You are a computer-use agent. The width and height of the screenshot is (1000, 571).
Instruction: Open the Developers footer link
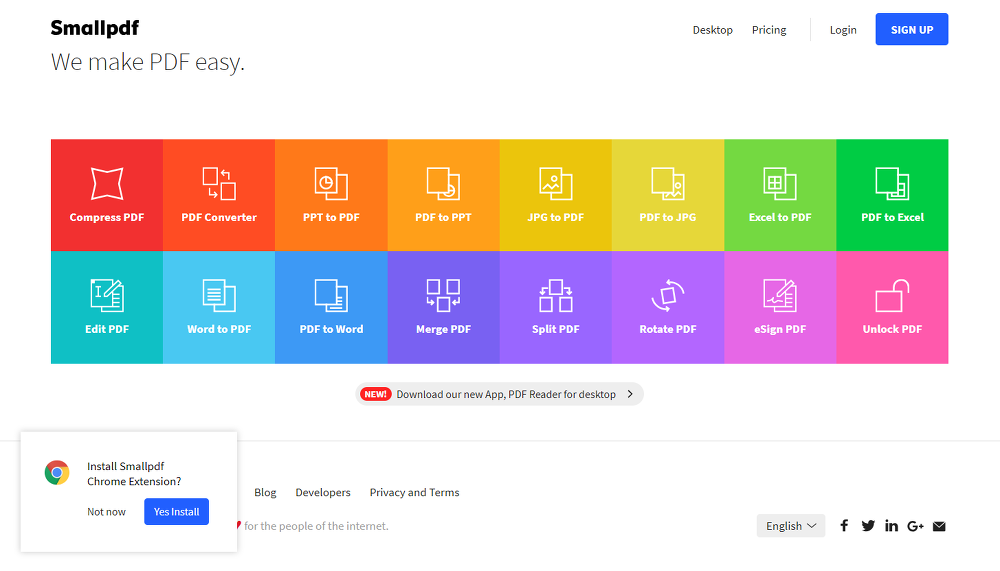coord(323,493)
